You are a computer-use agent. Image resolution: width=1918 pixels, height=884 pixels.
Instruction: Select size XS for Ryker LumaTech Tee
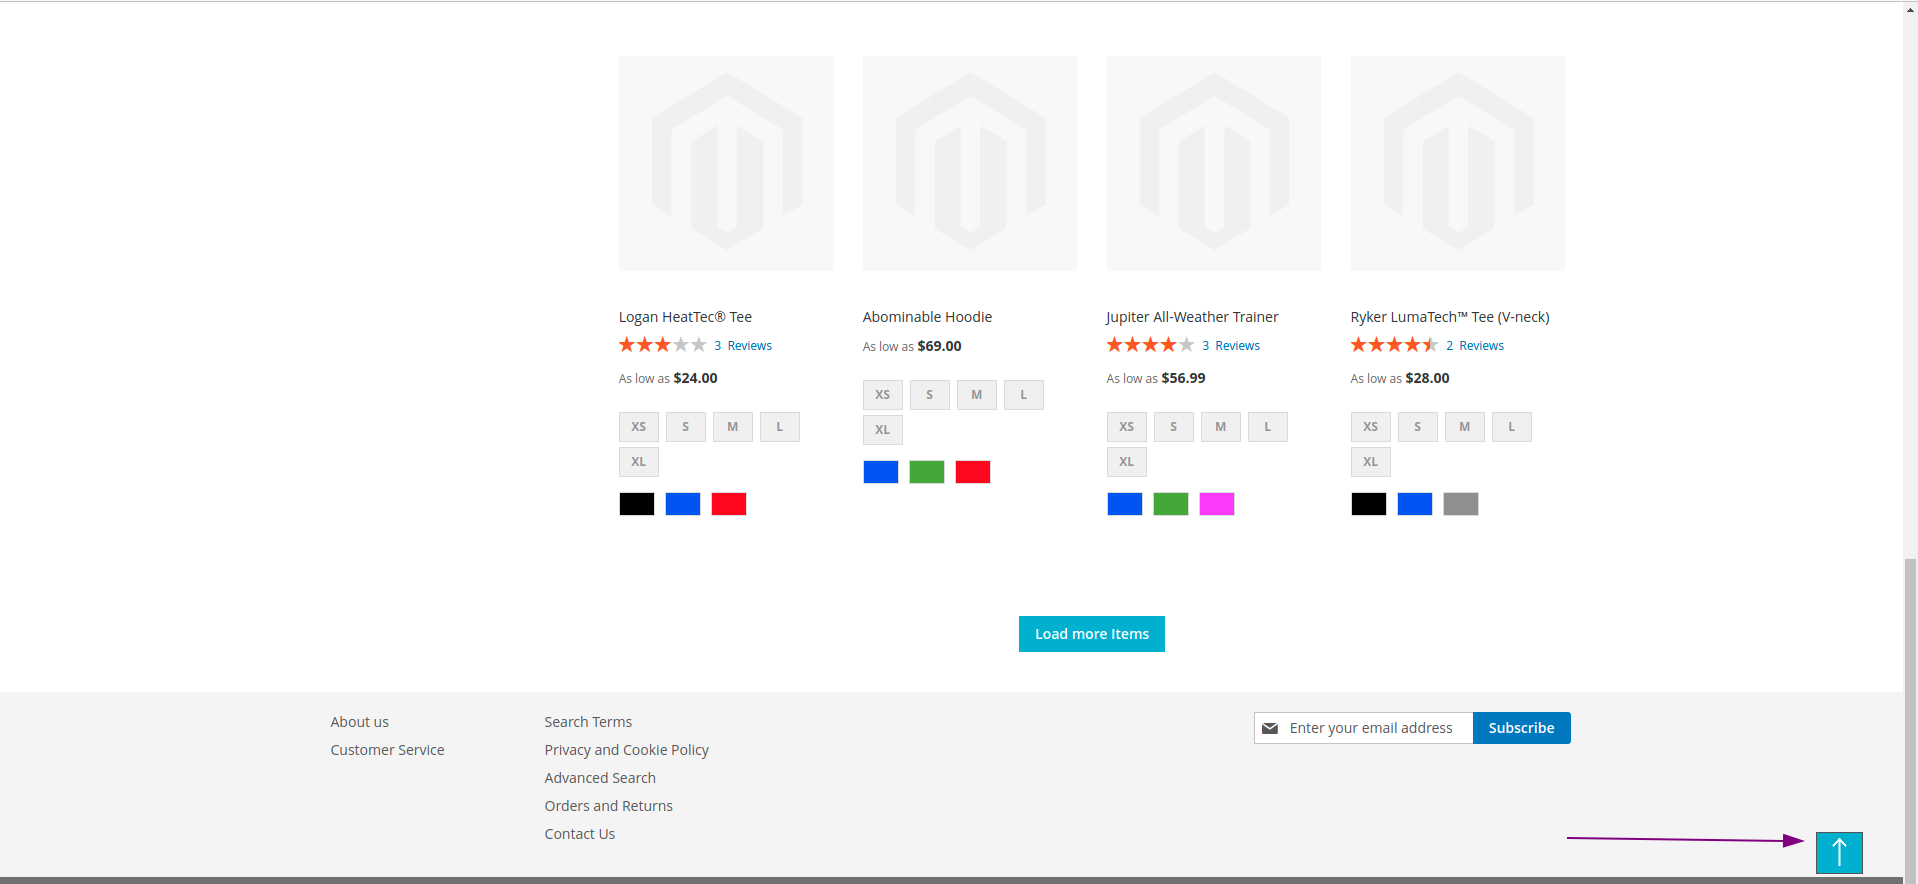click(x=1371, y=427)
